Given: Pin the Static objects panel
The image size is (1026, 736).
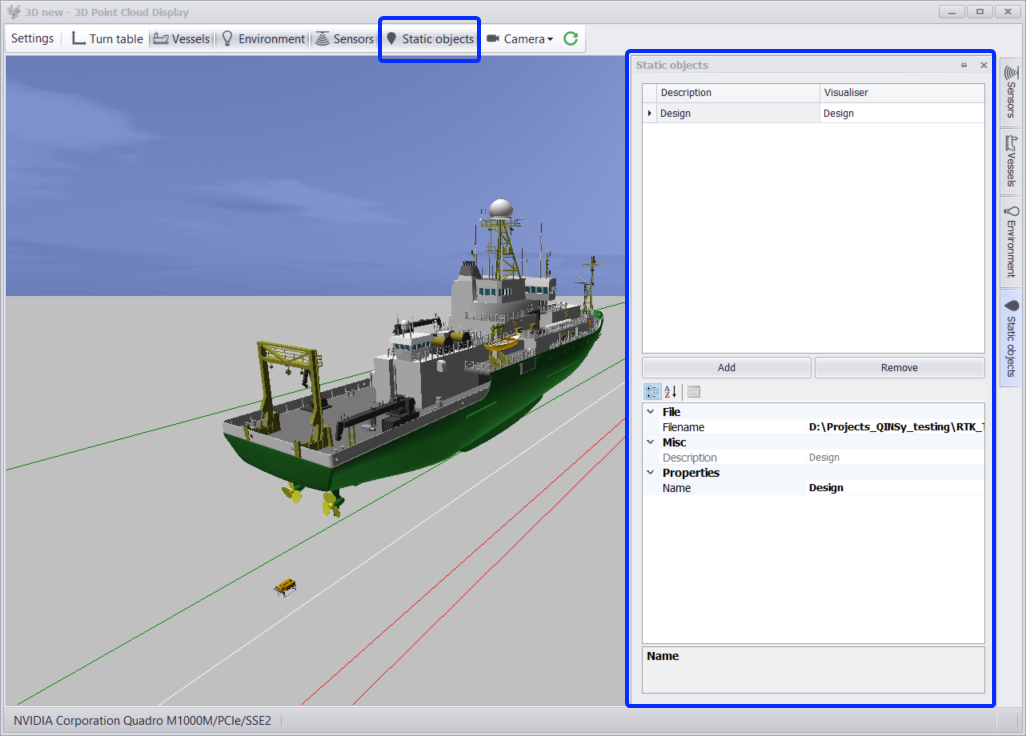Looking at the screenshot, I should (964, 65).
